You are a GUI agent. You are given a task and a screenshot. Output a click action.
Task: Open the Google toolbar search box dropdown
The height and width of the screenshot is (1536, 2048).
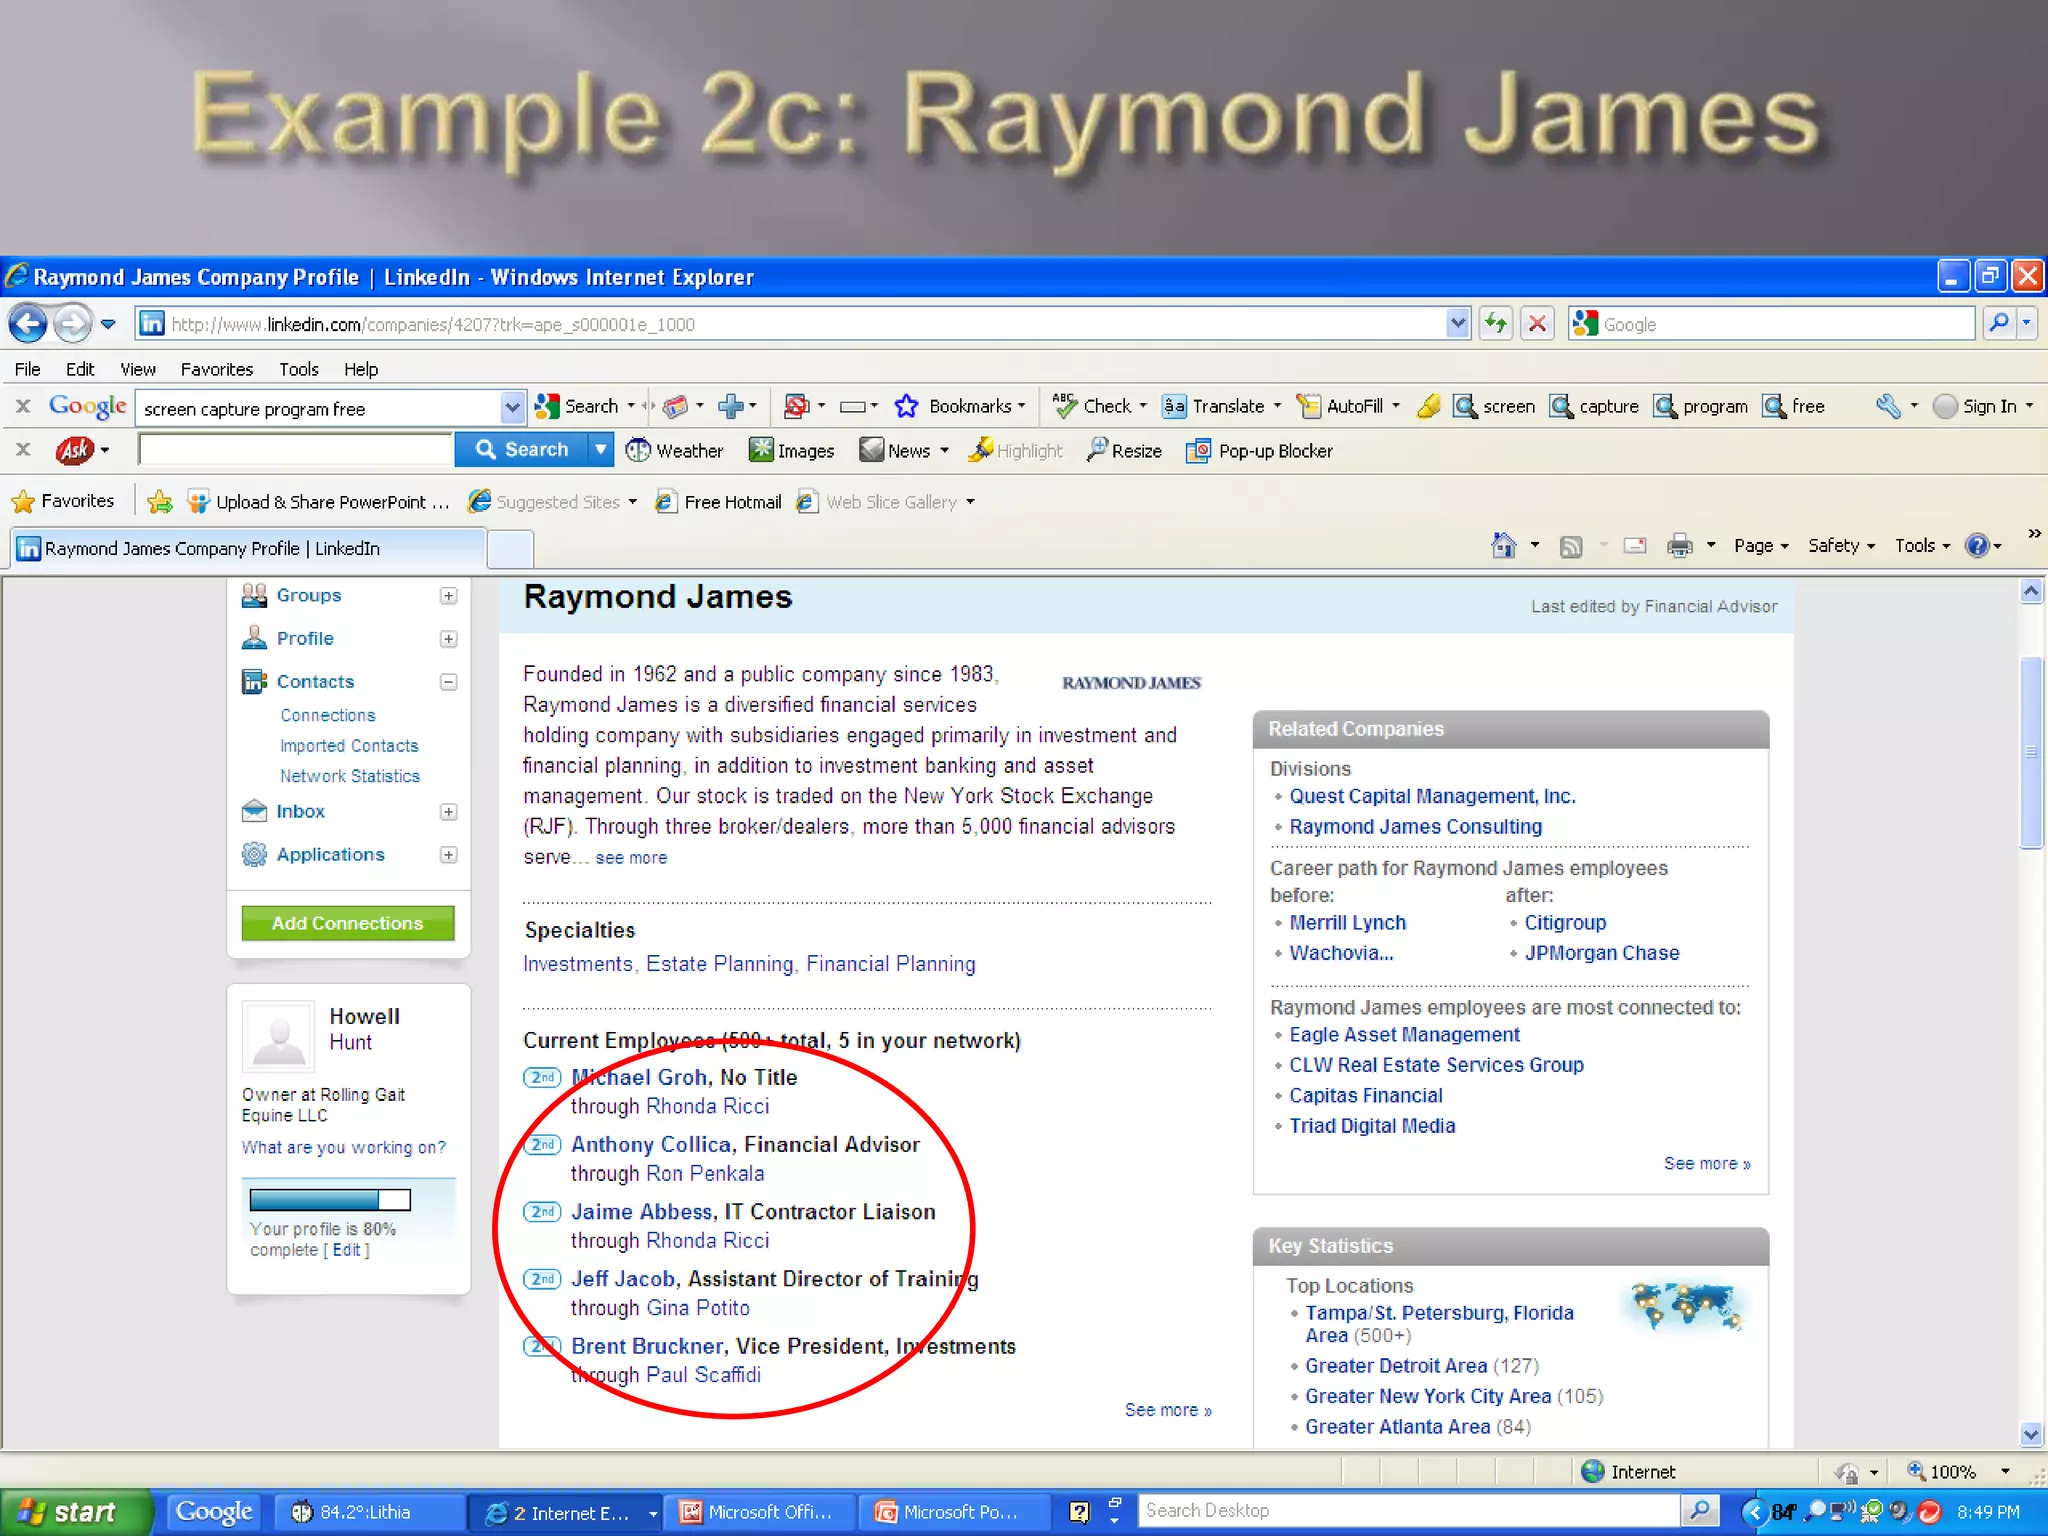(512, 407)
